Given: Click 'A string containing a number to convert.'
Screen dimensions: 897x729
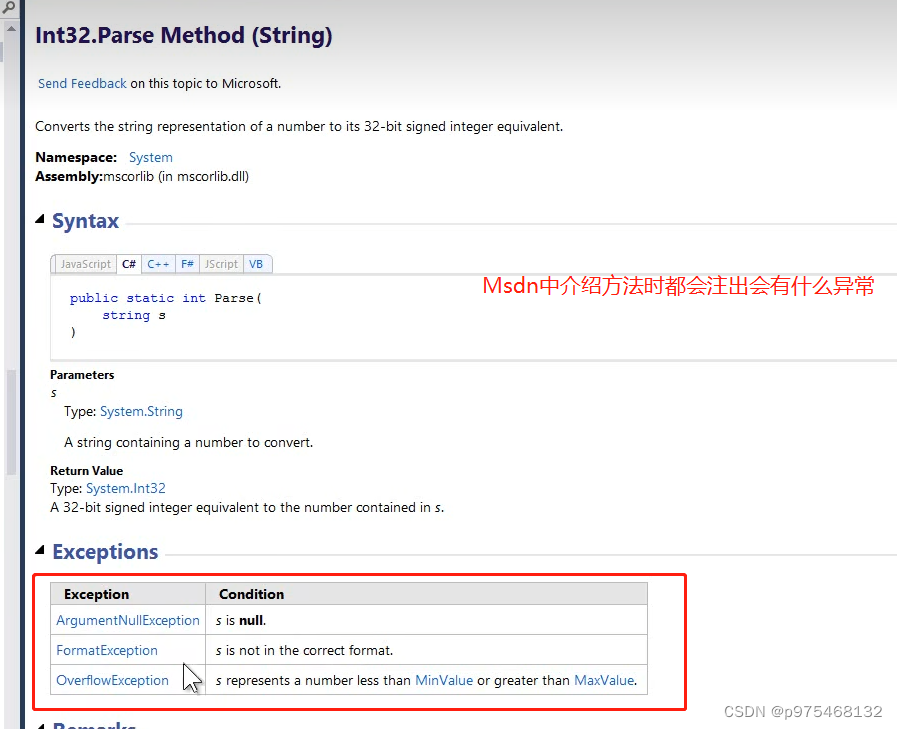Looking at the screenshot, I should click(x=189, y=442).
